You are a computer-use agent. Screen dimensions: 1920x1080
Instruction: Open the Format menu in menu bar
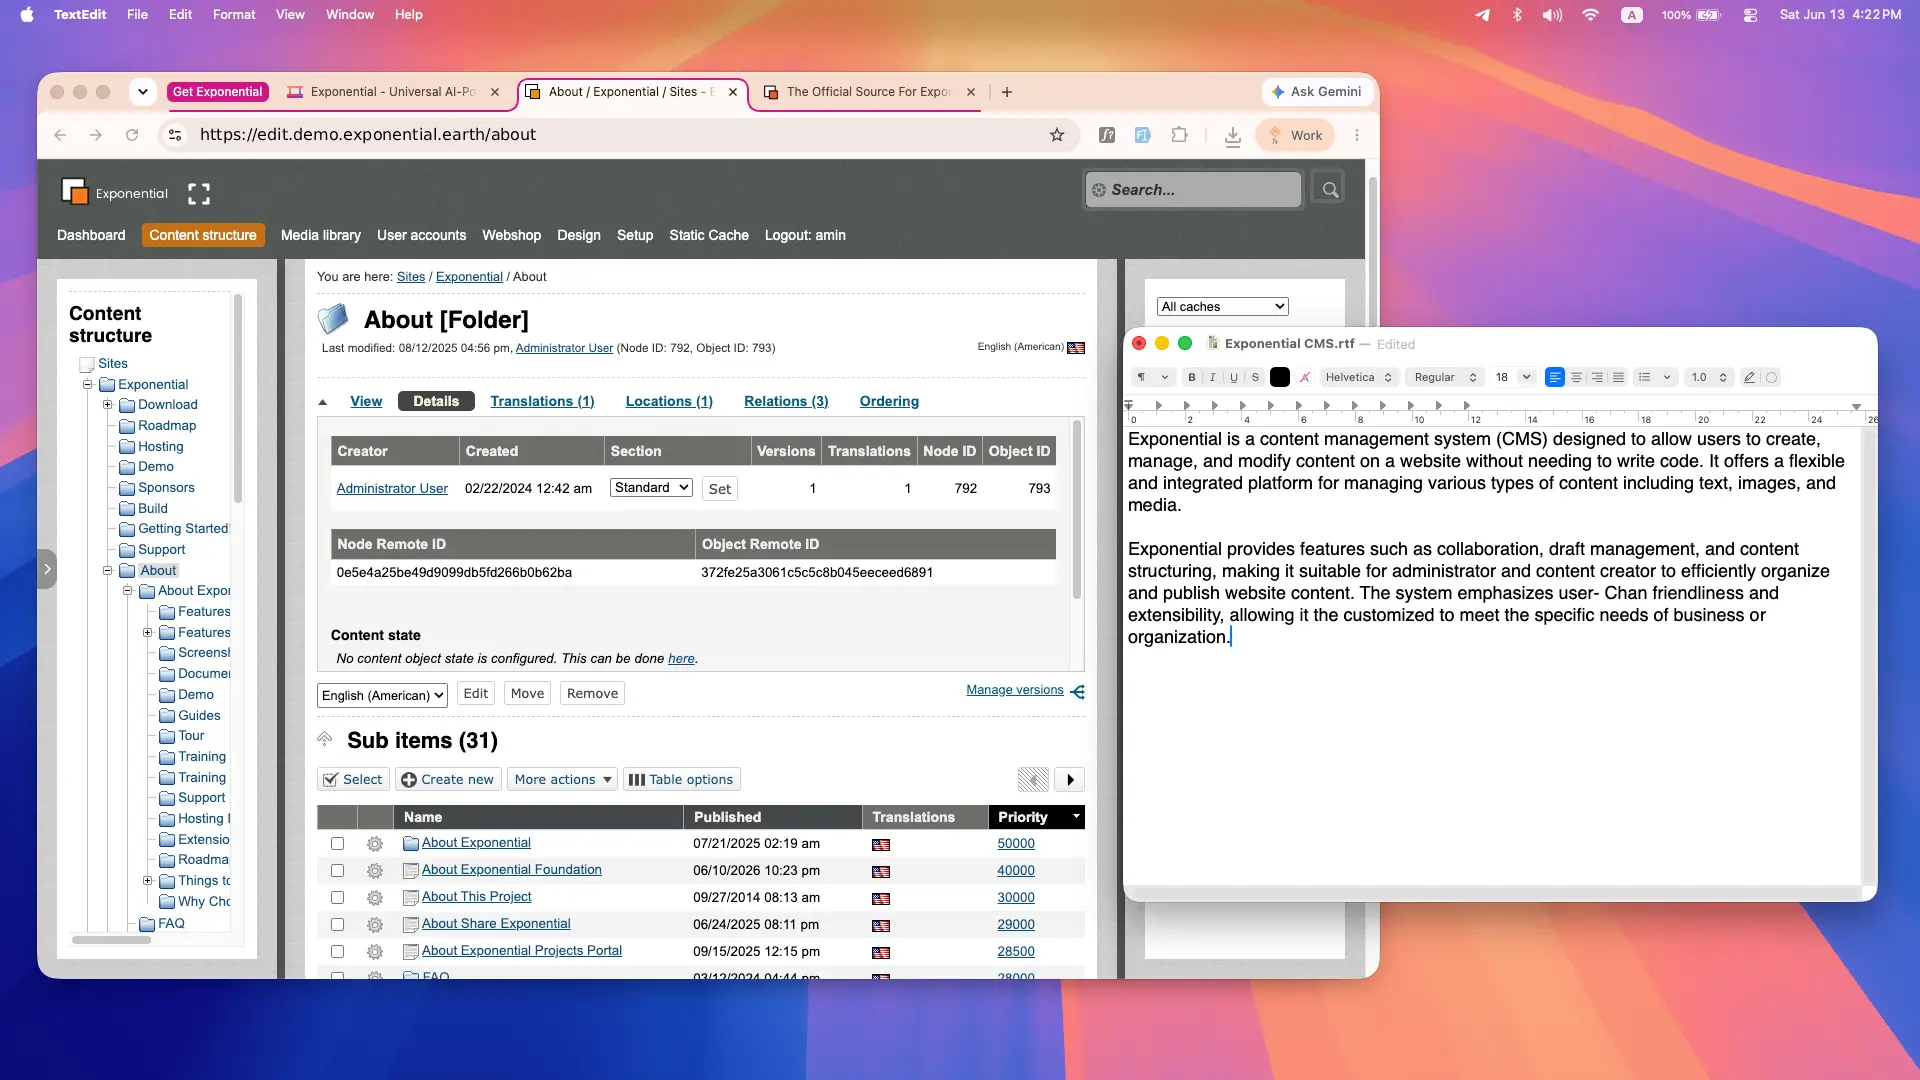coord(234,15)
